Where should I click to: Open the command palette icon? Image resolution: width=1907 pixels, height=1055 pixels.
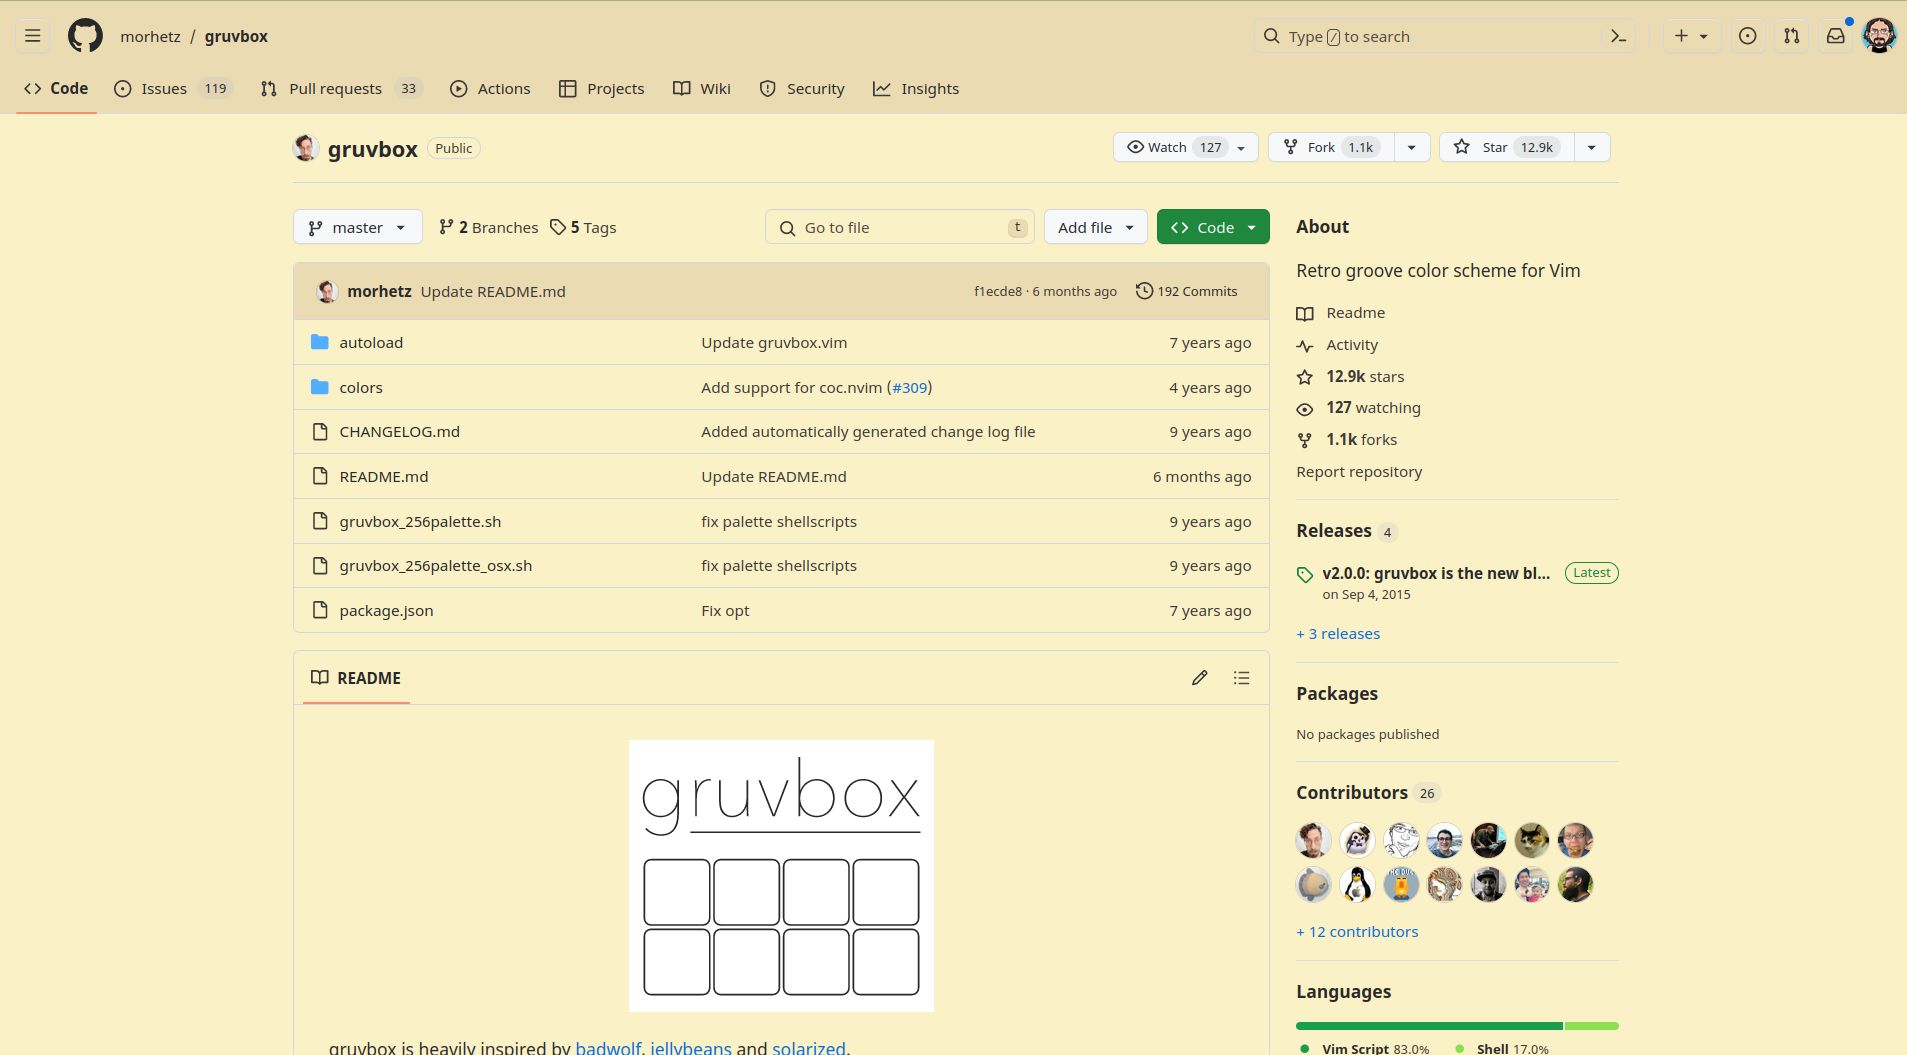coord(1618,36)
